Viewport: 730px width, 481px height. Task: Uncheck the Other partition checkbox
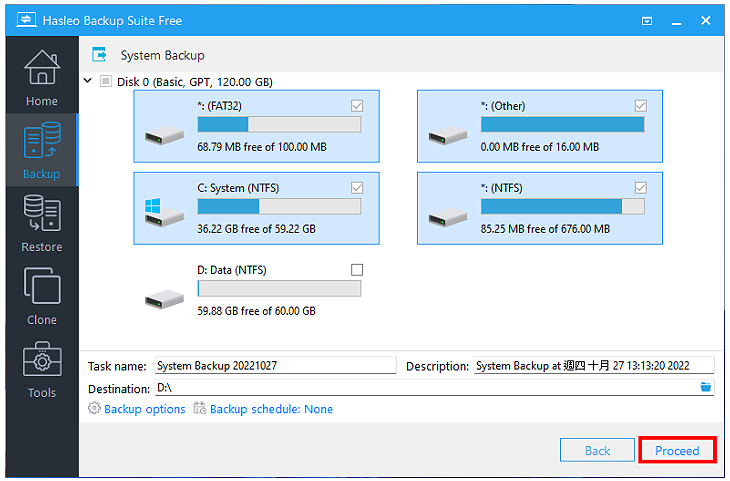pos(640,106)
